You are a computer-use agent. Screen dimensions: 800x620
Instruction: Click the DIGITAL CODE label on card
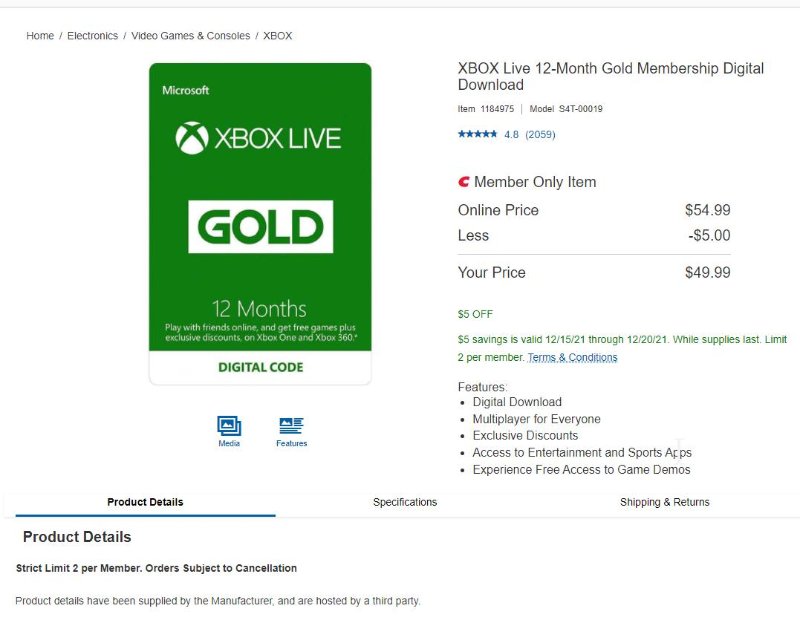point(261,367)
